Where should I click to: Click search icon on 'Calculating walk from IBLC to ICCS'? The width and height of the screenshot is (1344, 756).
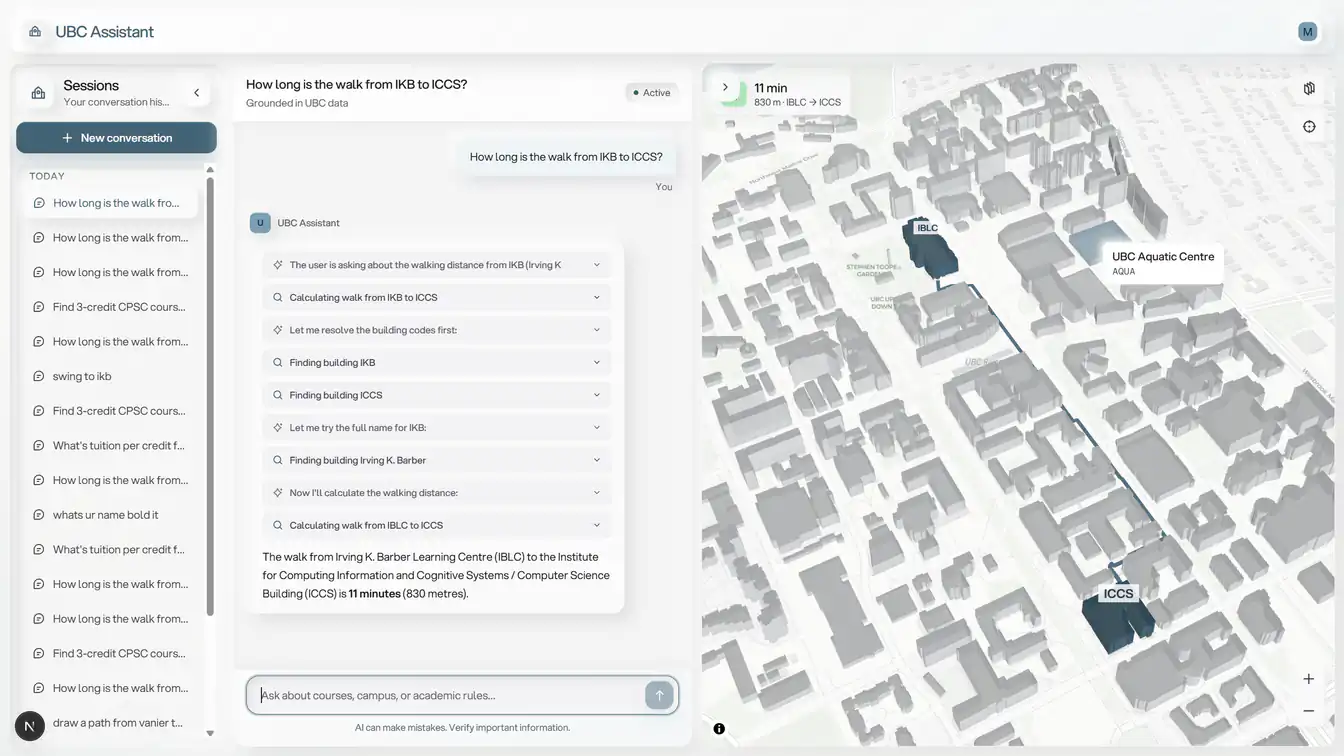pos(278,525)
